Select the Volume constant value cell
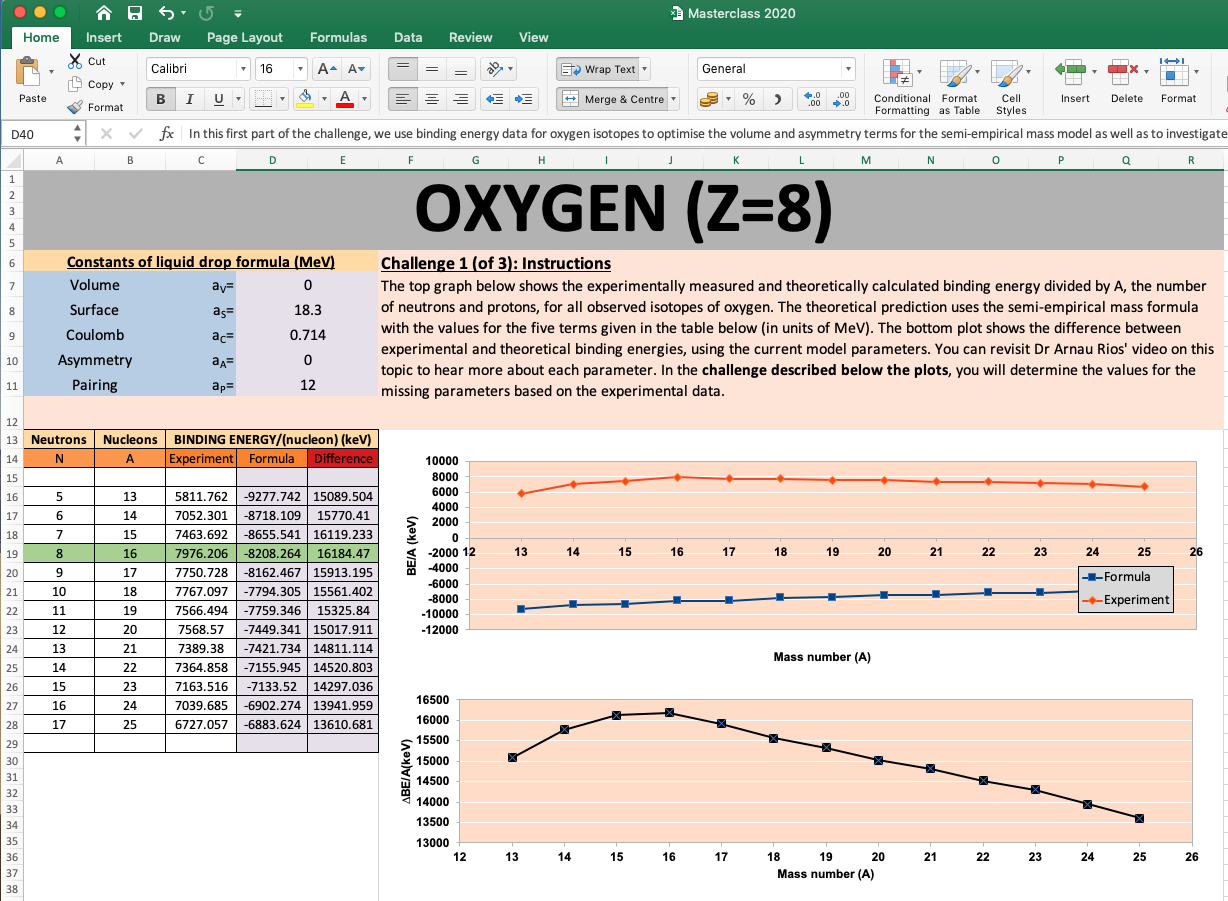This screenshot has width=1228, height=901. pos(307,285)
